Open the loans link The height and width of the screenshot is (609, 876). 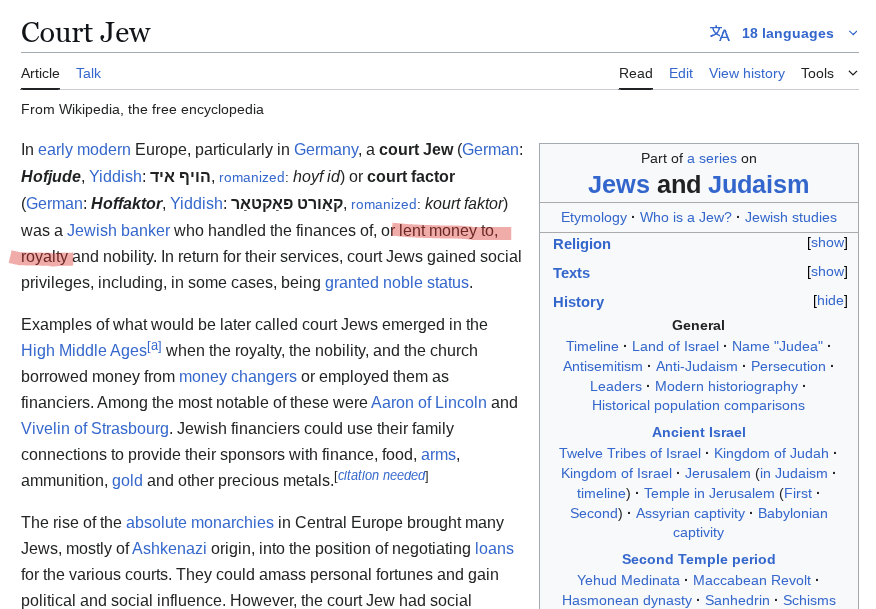[x=494, y=549]
